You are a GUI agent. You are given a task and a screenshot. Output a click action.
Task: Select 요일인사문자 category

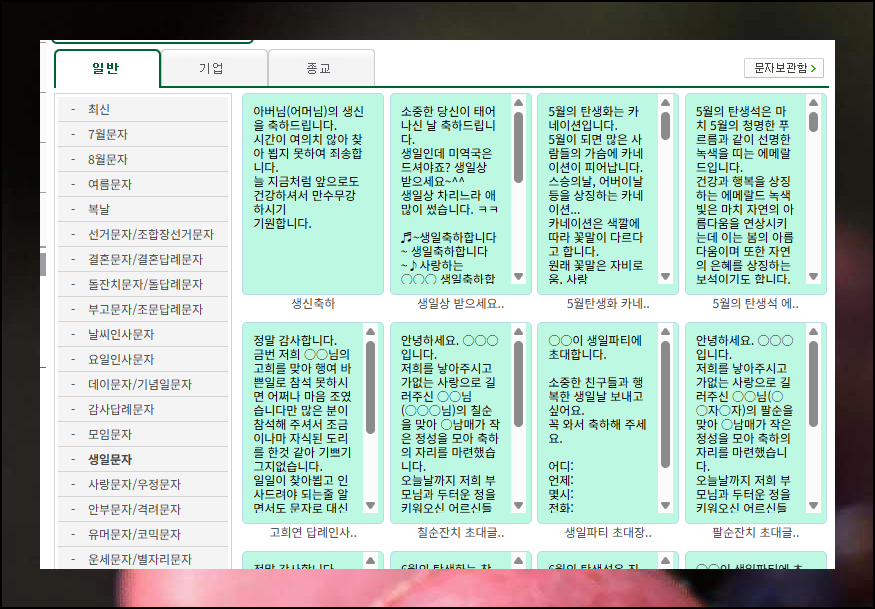(143, 359)
